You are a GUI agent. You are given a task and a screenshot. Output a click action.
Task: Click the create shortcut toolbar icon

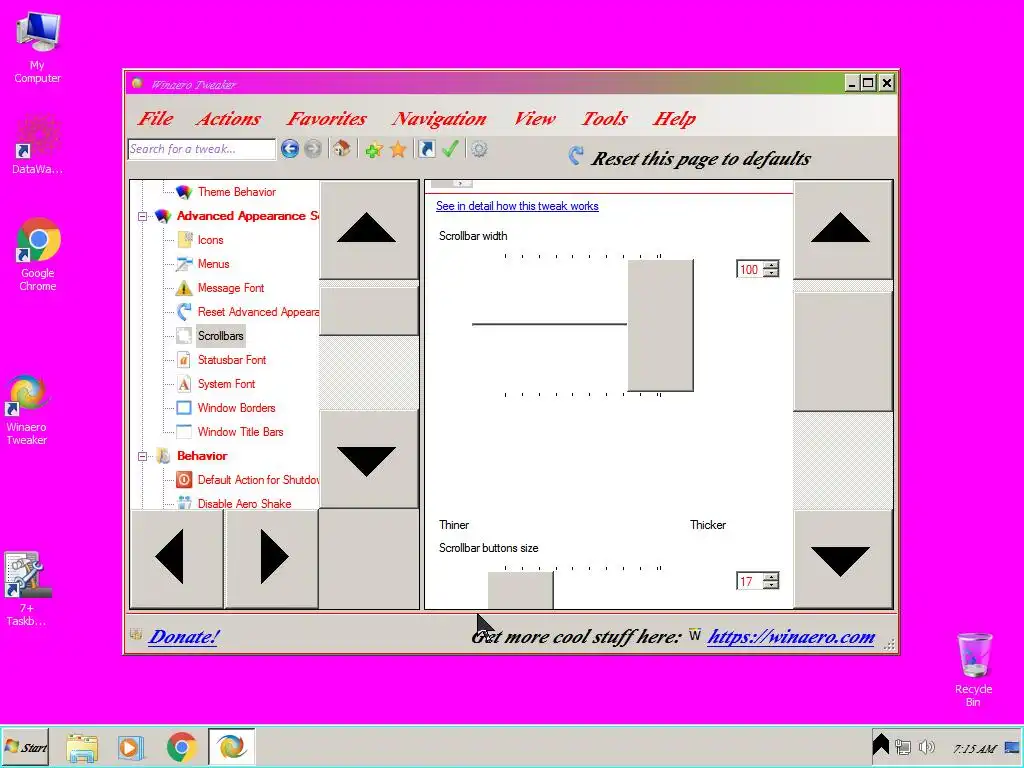click(x=426, y=149)
